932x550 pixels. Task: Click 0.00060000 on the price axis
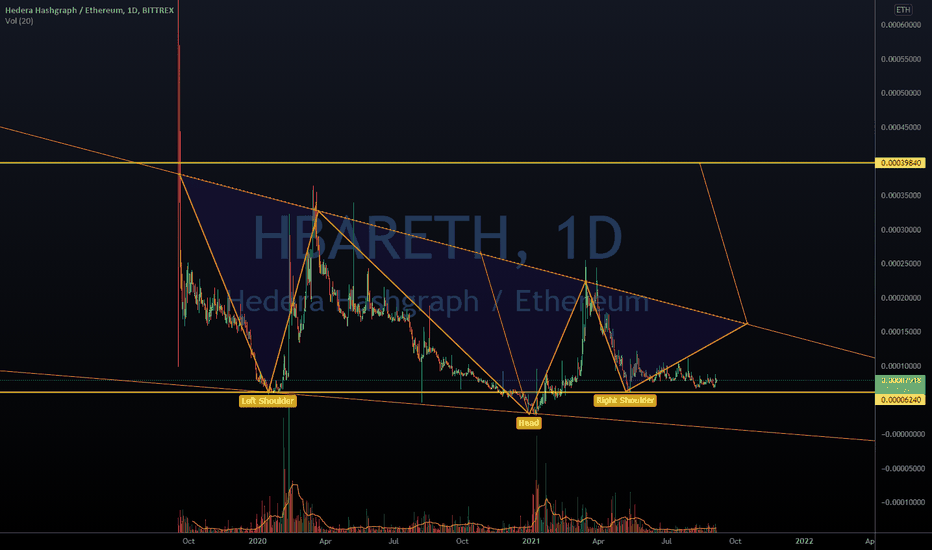click(900, 25)
